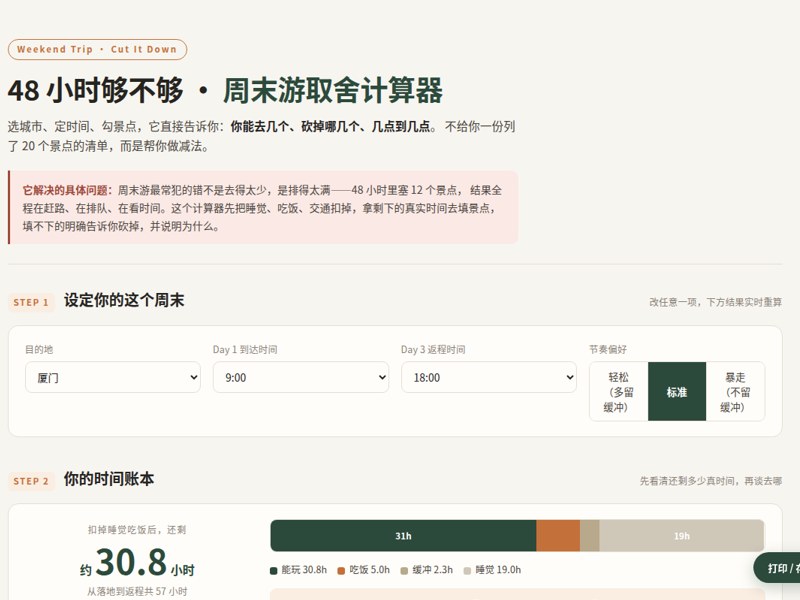
Task: Click the 扣掉睡觉吃饭后，还剩 caption
Action: click(x=137, y=530)
